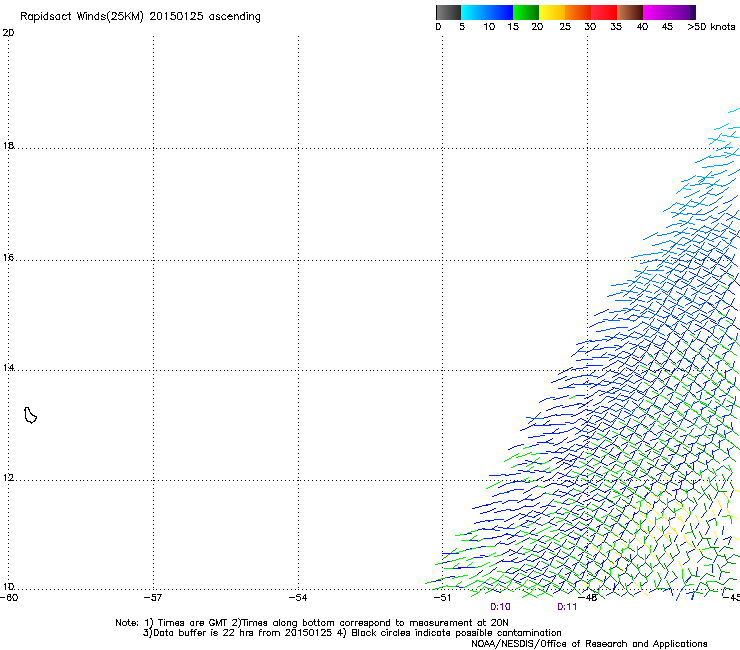Click the purple time label '0:10'
The width and height of the screenshot is (740, 650).
click(x=500, y=607)
